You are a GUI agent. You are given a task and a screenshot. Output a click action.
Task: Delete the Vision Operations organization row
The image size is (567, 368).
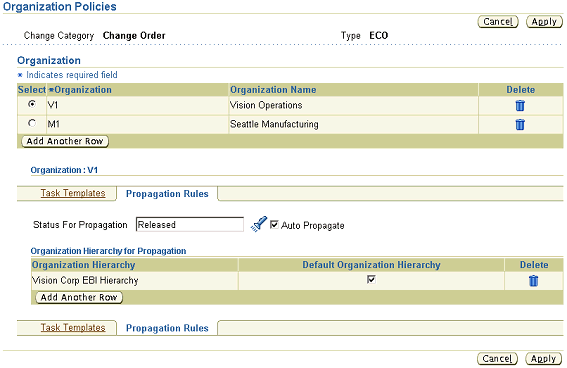click(520, 106)
